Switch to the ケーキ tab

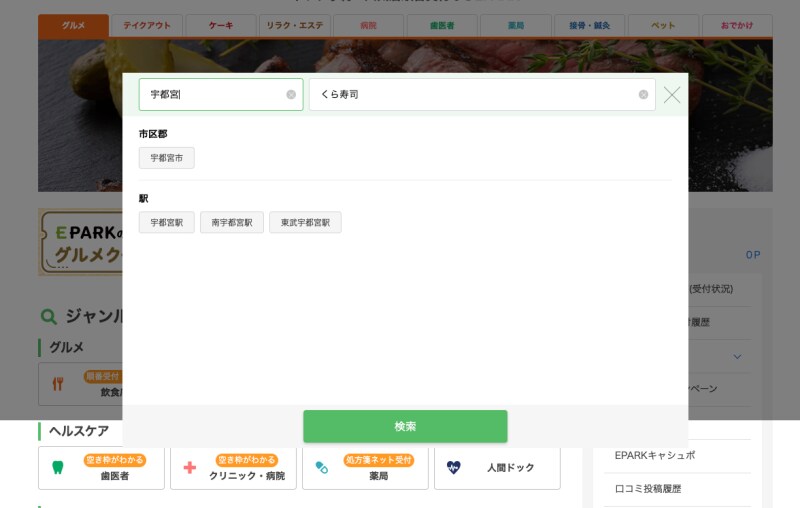coord(221,26)
